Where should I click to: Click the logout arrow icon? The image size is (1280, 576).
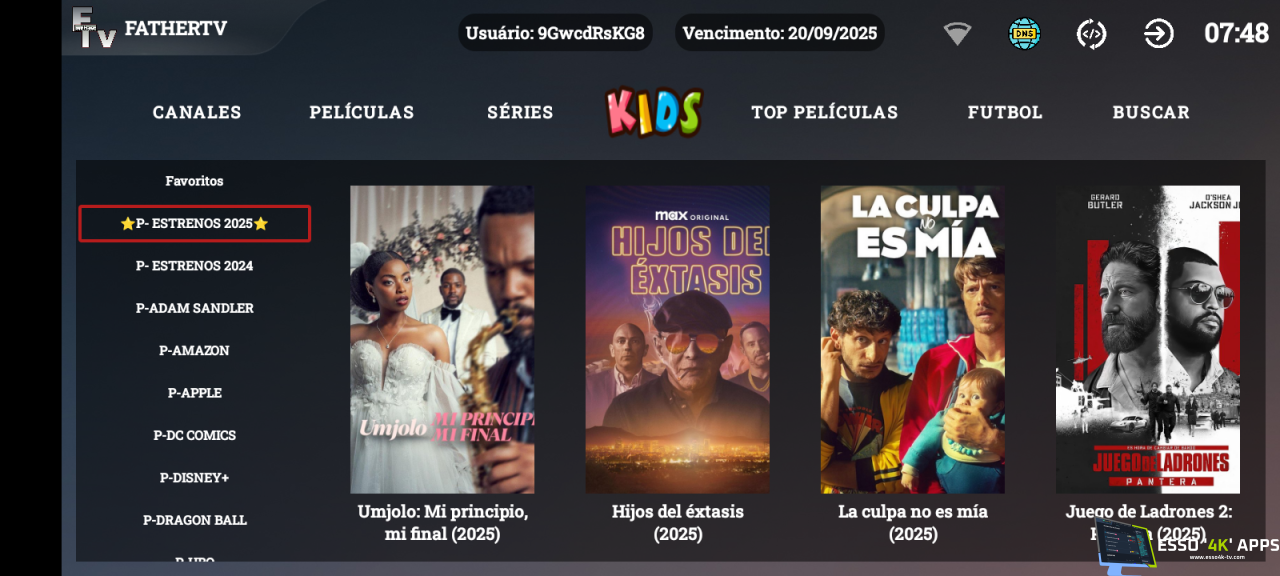point(1159,34)
